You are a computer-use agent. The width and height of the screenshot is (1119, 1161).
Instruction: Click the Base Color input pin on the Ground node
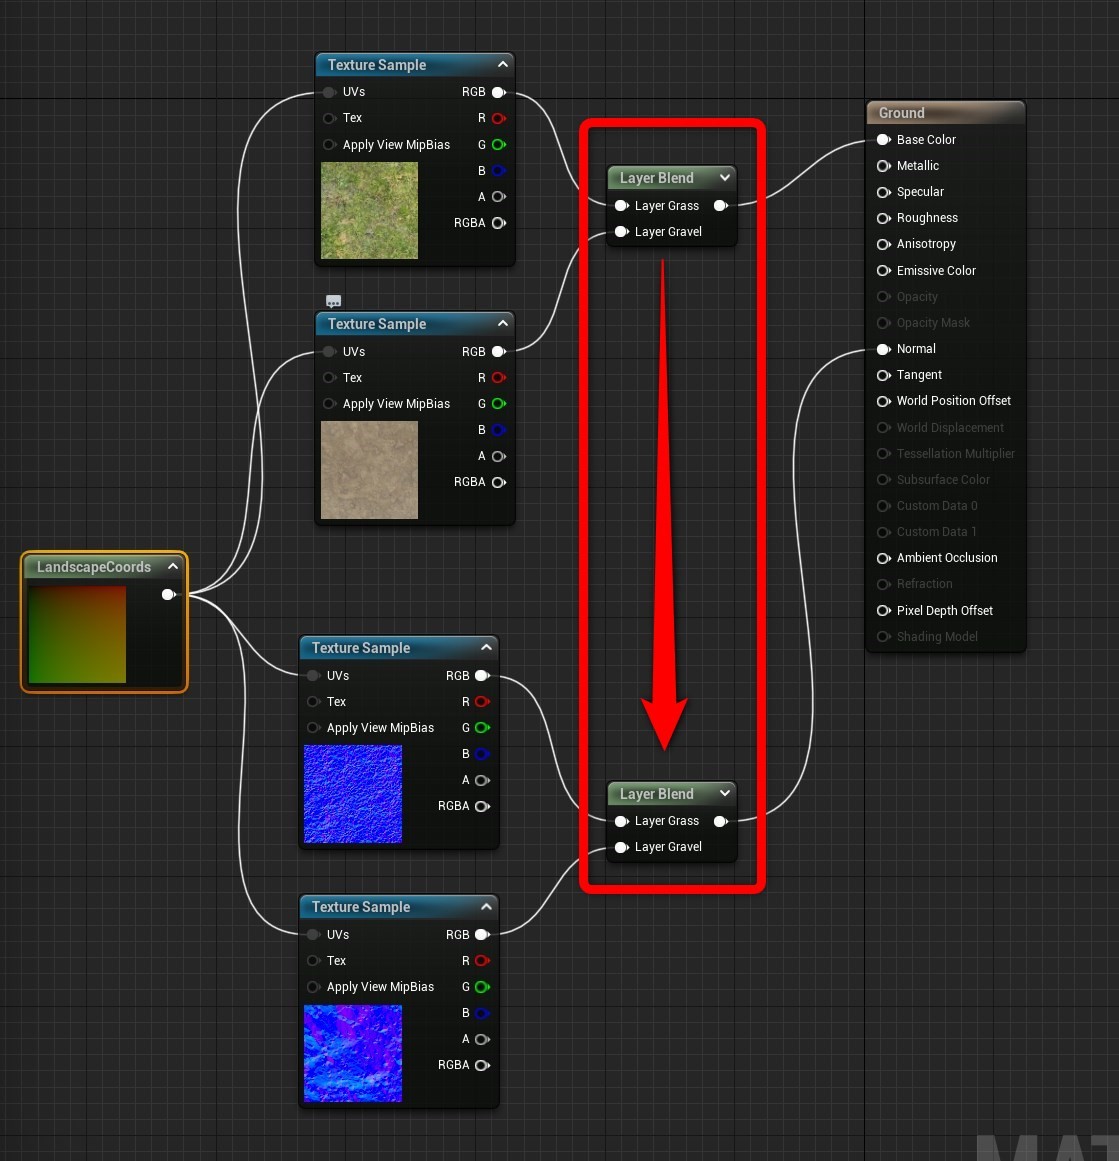tap(883, 139)
